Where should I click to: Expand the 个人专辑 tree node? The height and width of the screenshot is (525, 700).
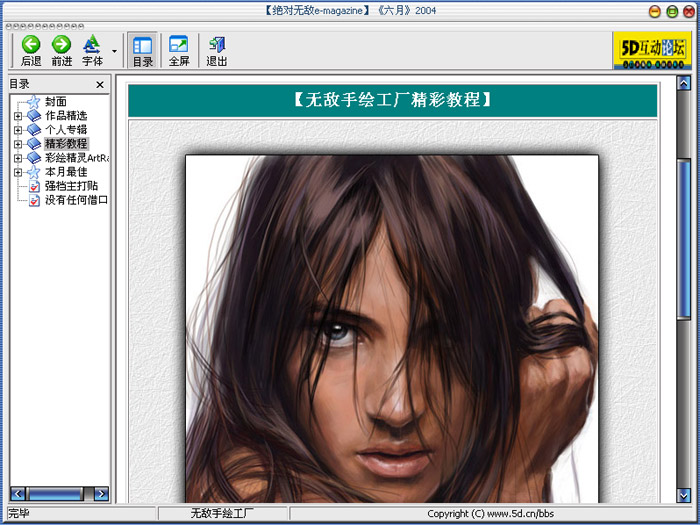18,130
